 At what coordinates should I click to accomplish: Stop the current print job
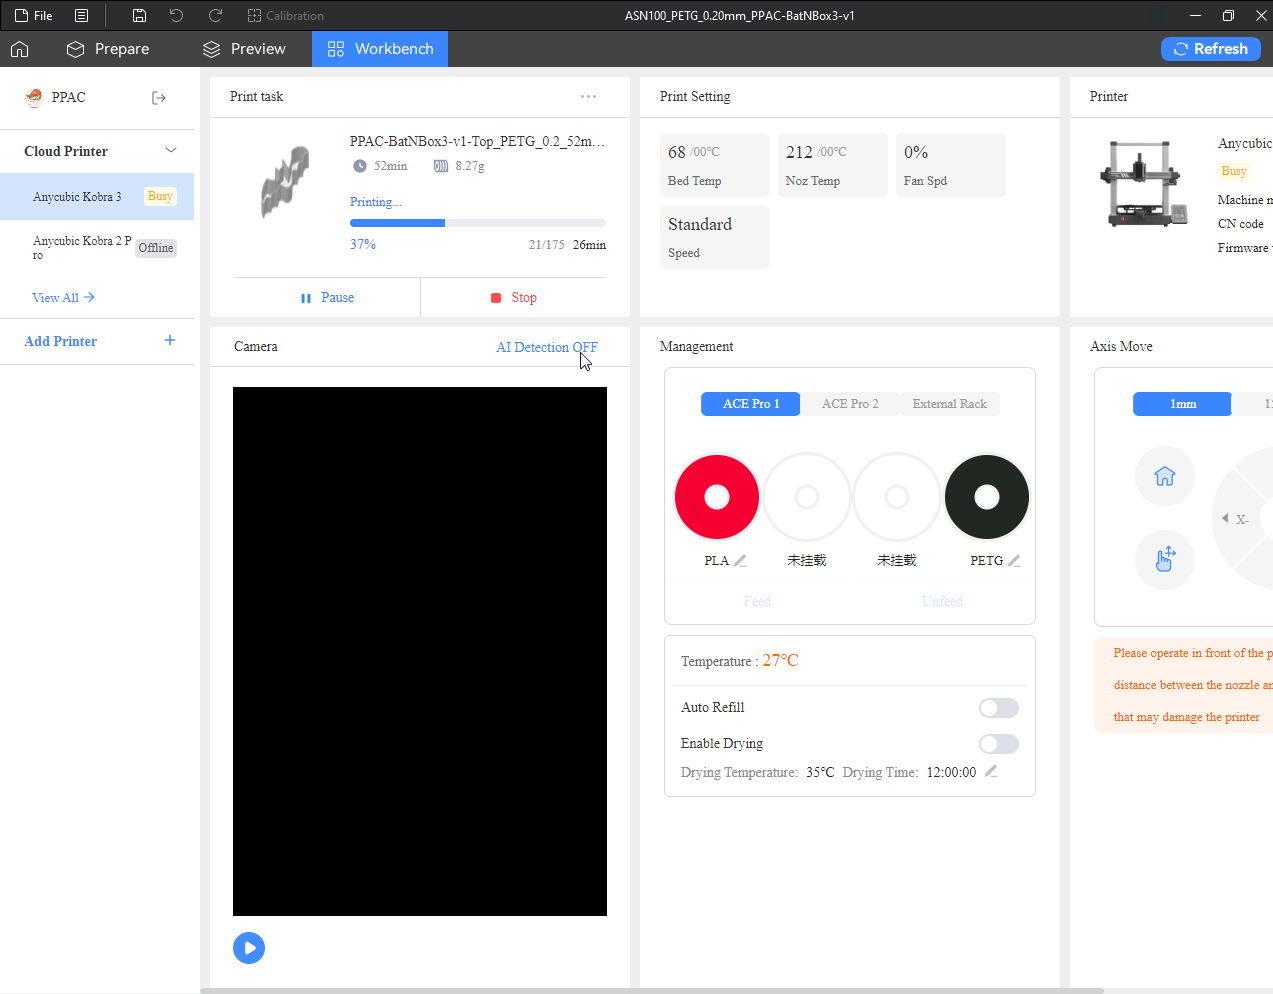pyautogui.click(x=514, y=298)
